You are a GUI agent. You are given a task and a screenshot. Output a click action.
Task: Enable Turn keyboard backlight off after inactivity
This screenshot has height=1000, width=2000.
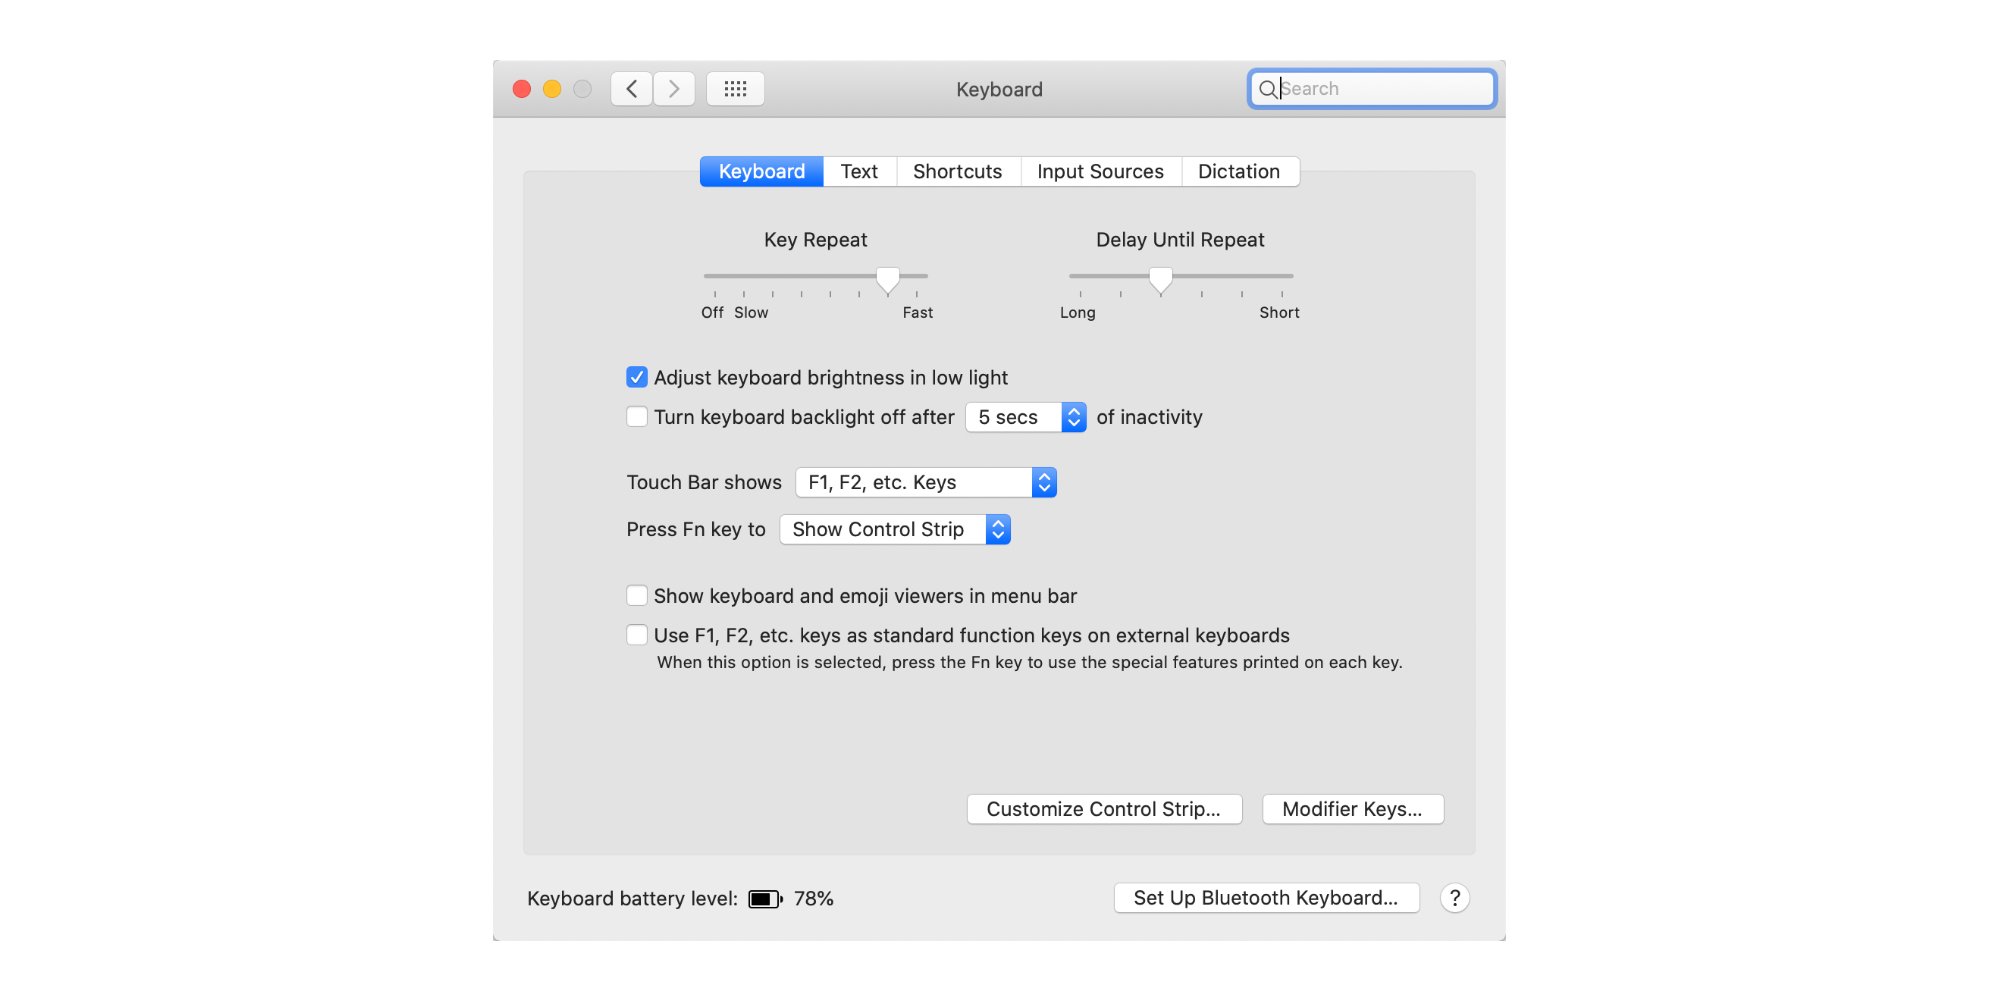tap(637, 416)
